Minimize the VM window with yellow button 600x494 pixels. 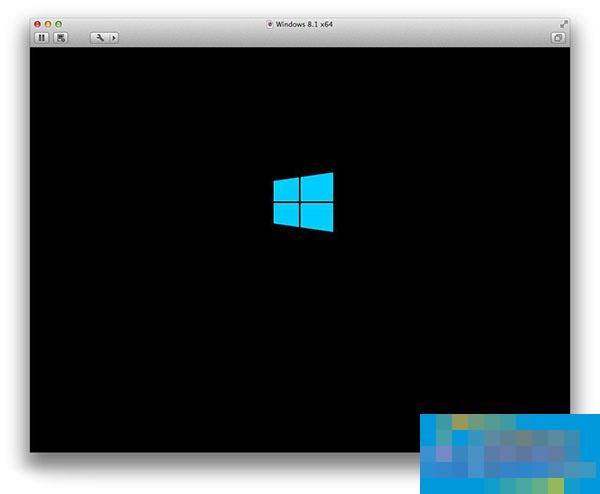[x=48, y=24]
